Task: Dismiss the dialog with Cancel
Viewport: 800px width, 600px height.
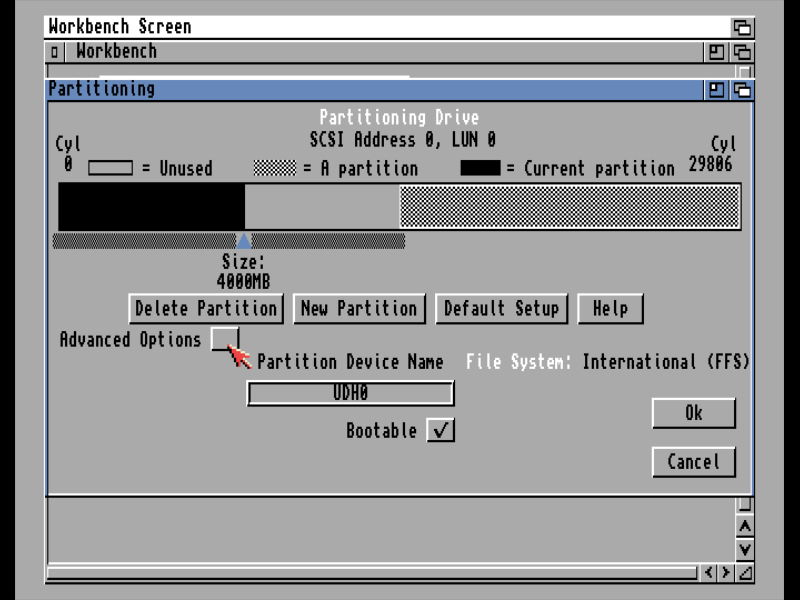Action: point(693,461)
